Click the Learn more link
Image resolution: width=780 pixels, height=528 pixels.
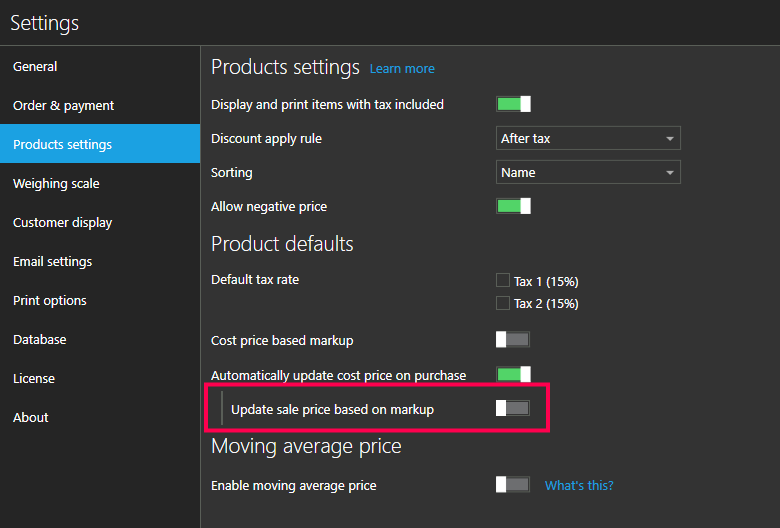tap(402, 69)
